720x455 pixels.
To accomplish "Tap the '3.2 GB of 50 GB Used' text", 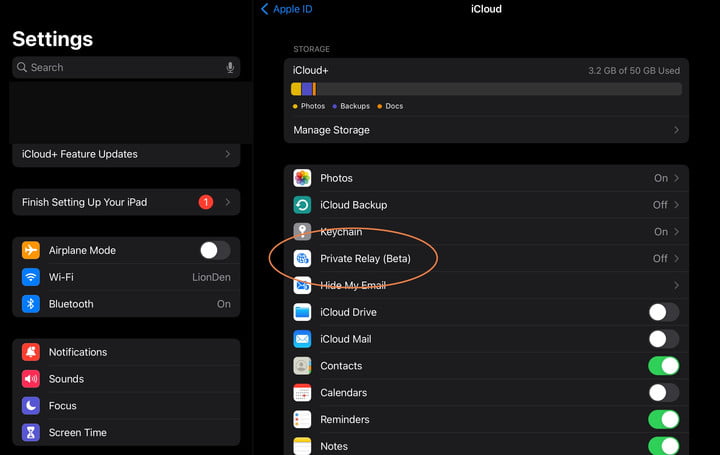I will click(x=634, y=71).
